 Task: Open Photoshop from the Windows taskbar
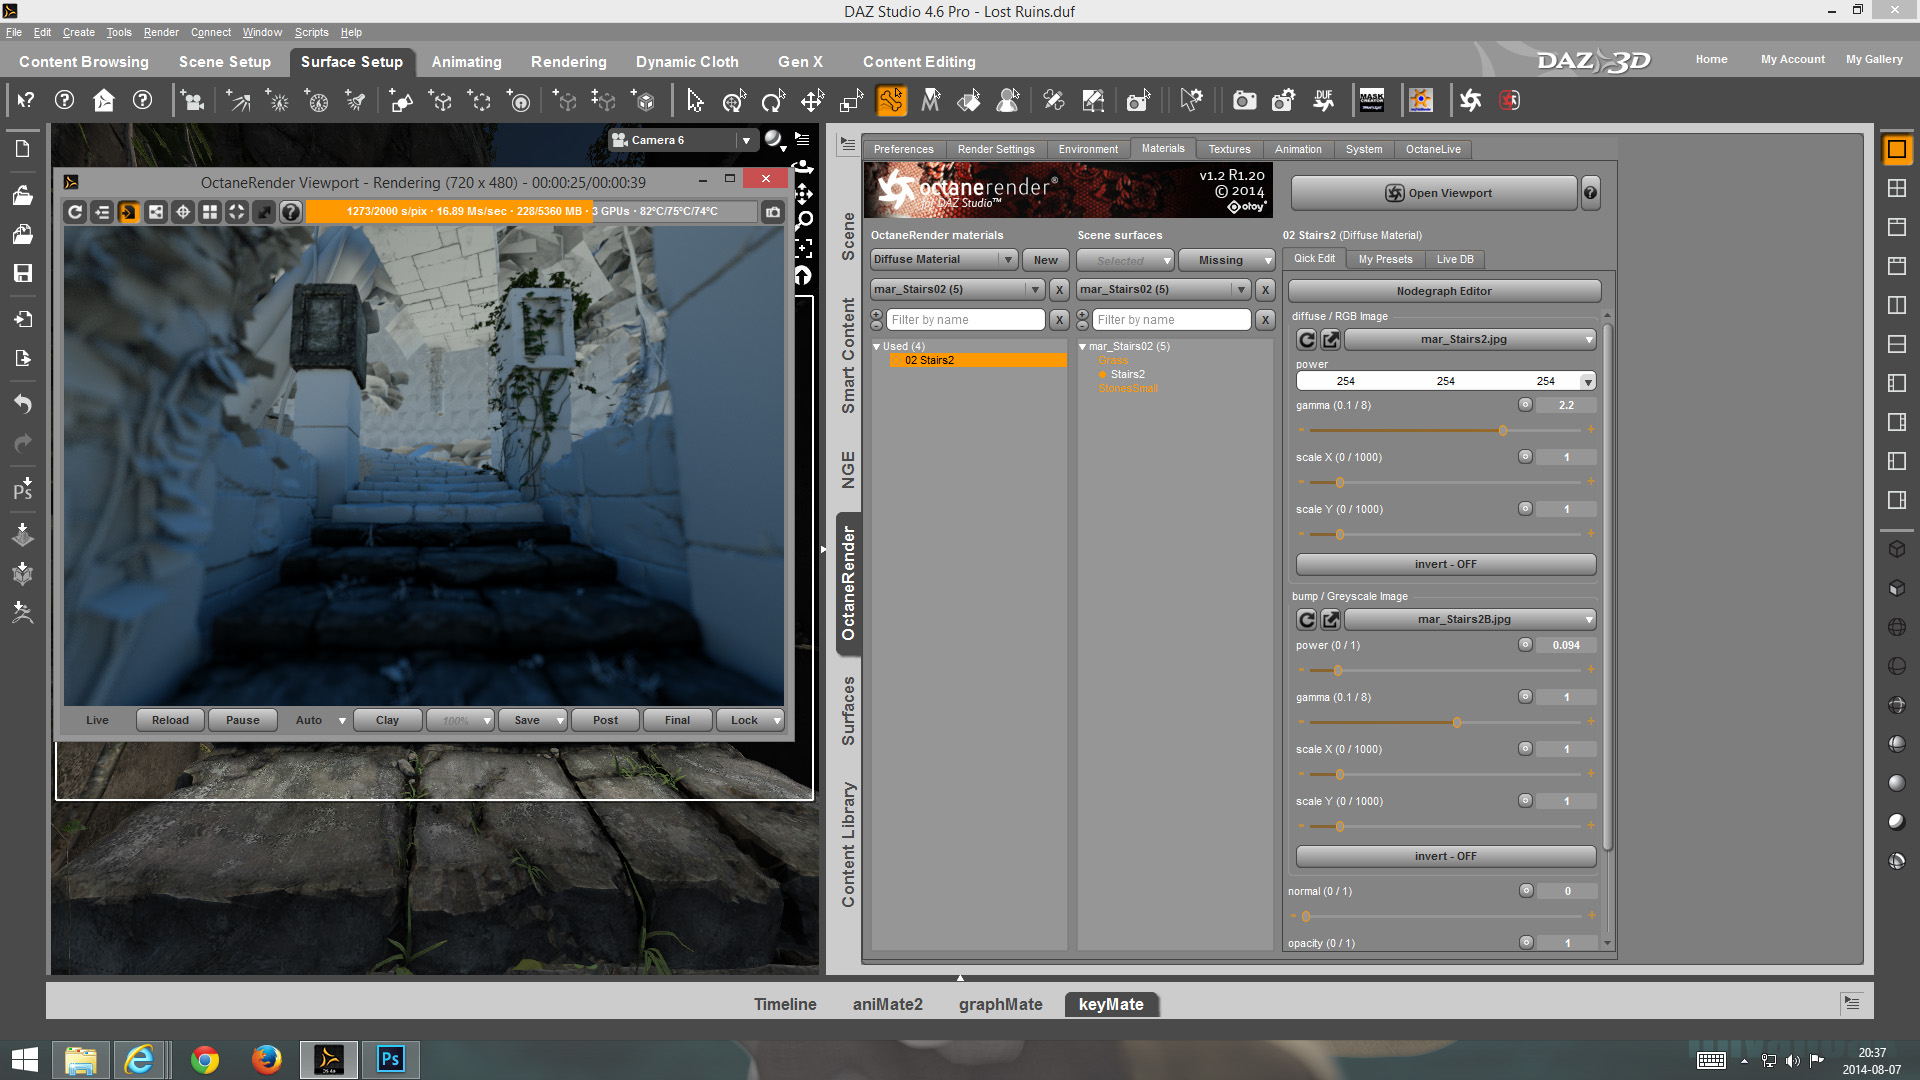[x=390, y=1059]
